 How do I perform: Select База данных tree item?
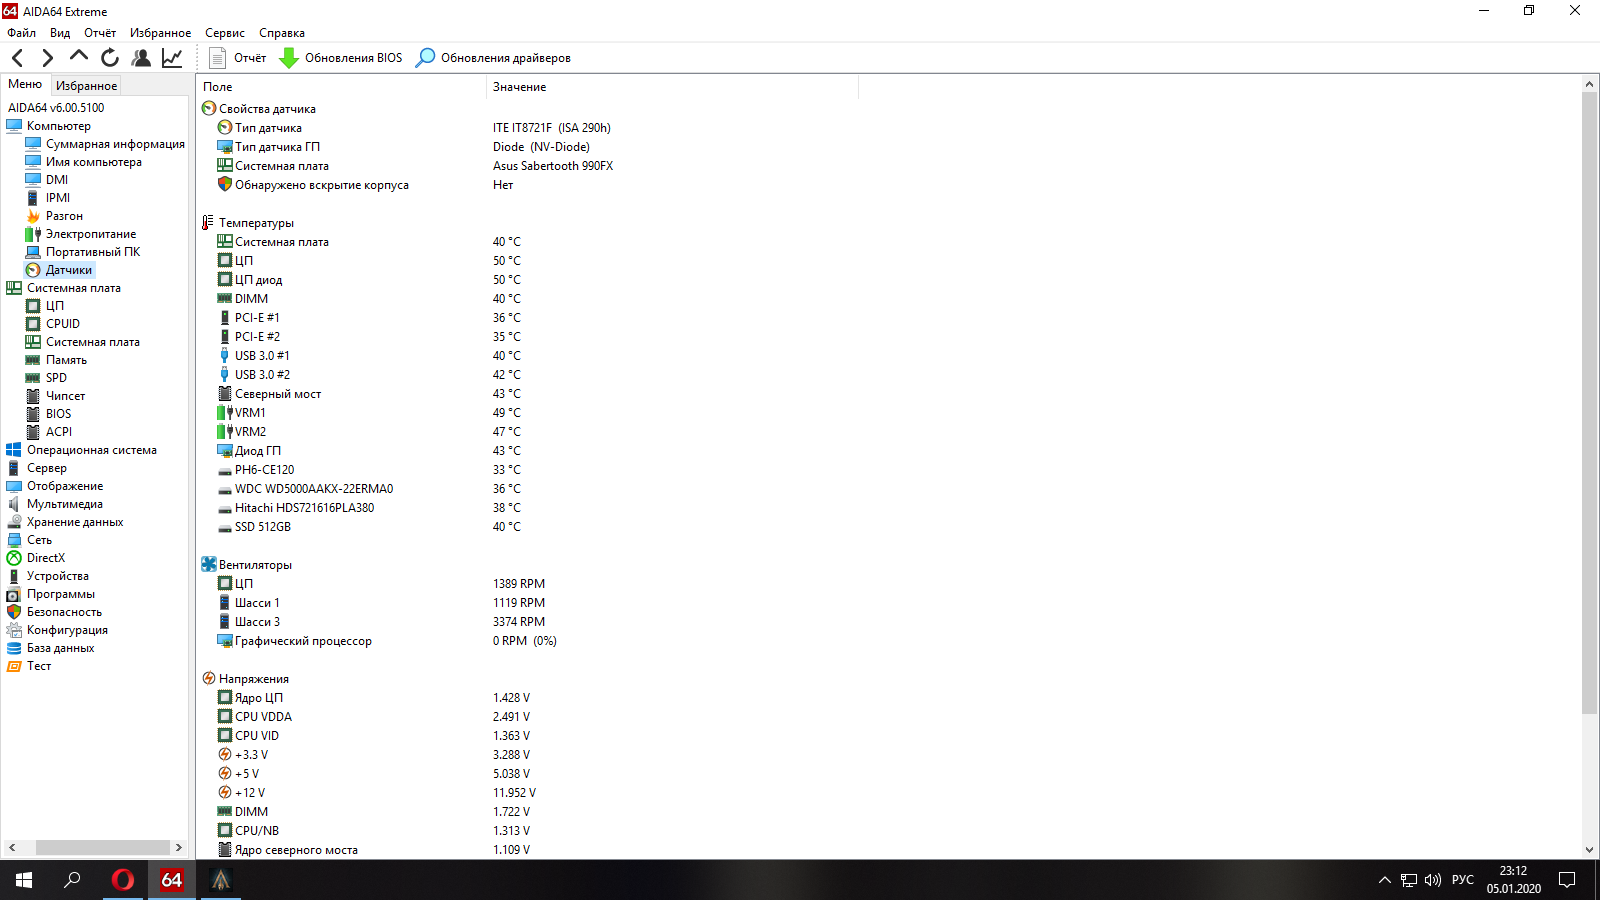coord(60,648)
